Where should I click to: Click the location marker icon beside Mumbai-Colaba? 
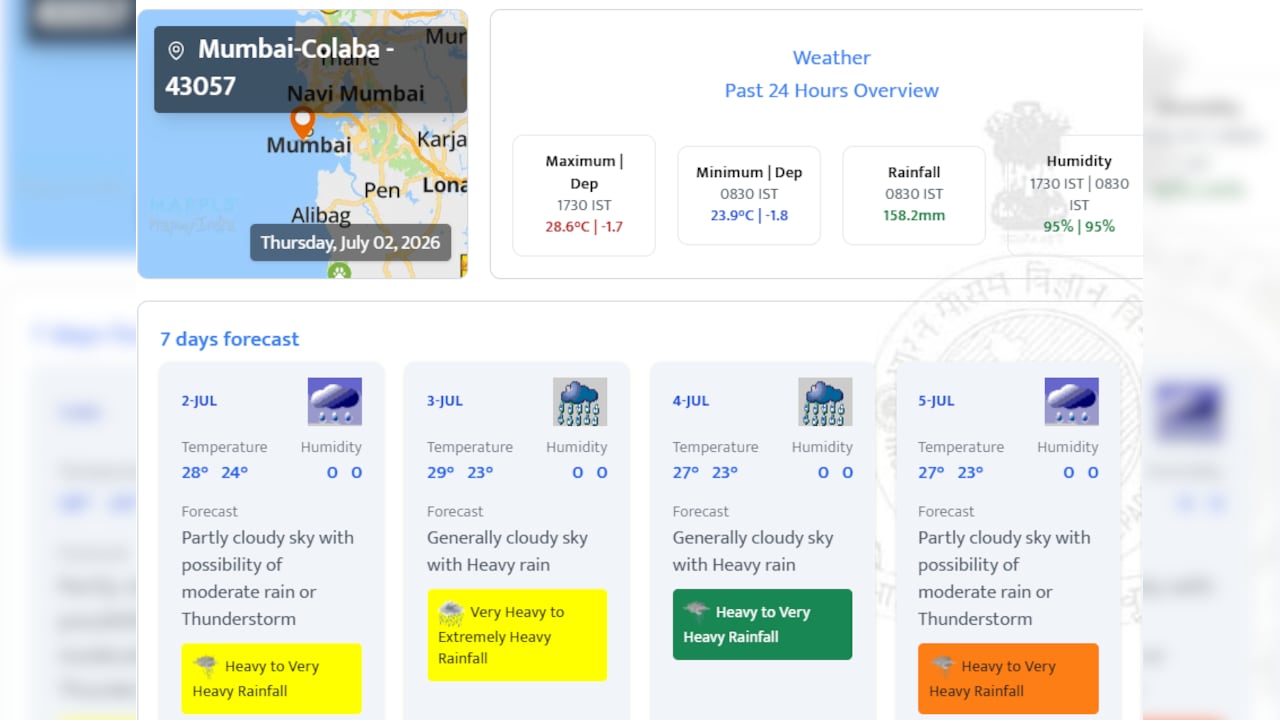tap(176, 50)
